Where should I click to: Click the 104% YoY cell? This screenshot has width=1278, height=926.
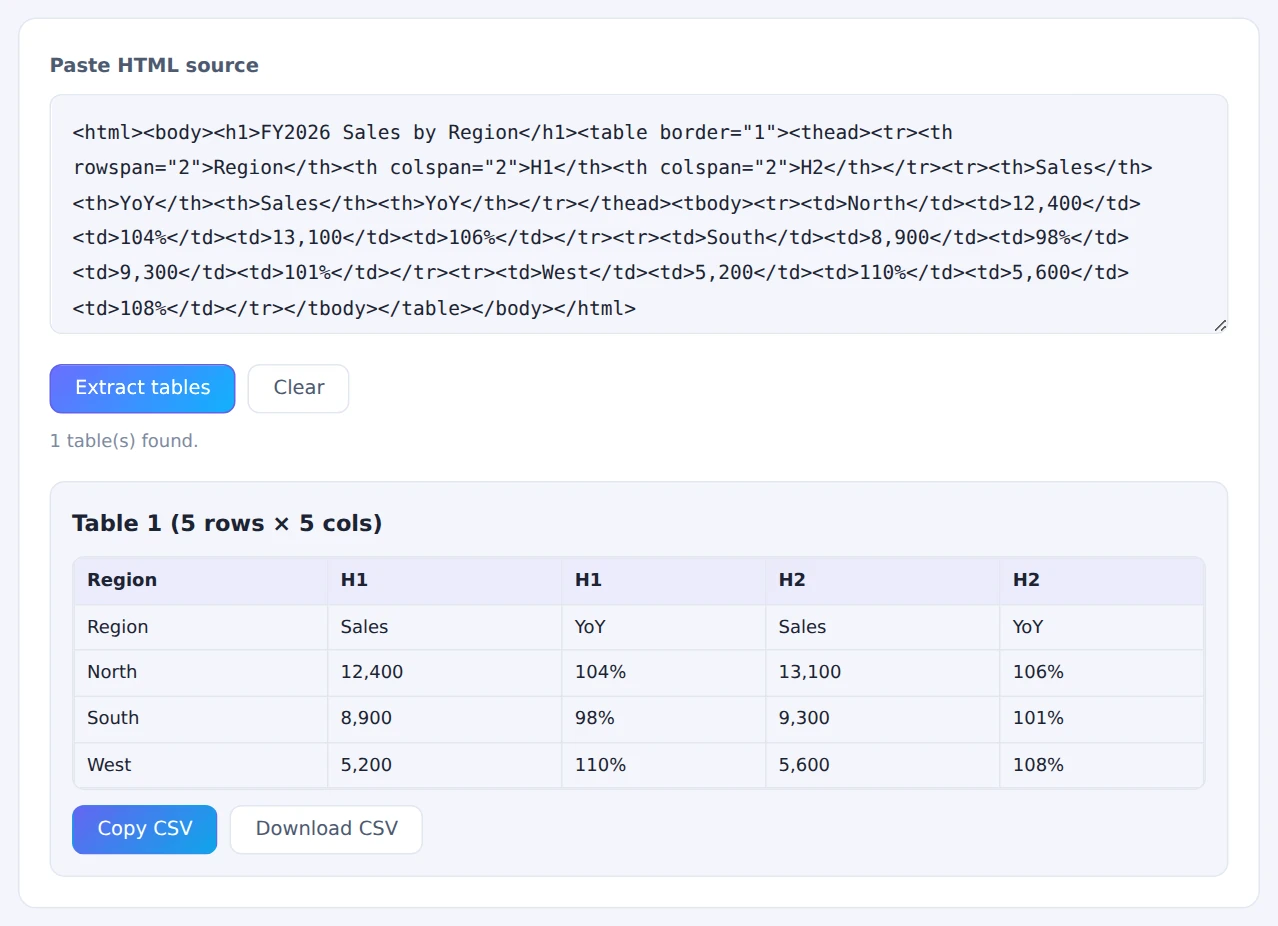(x=663, y=672)
